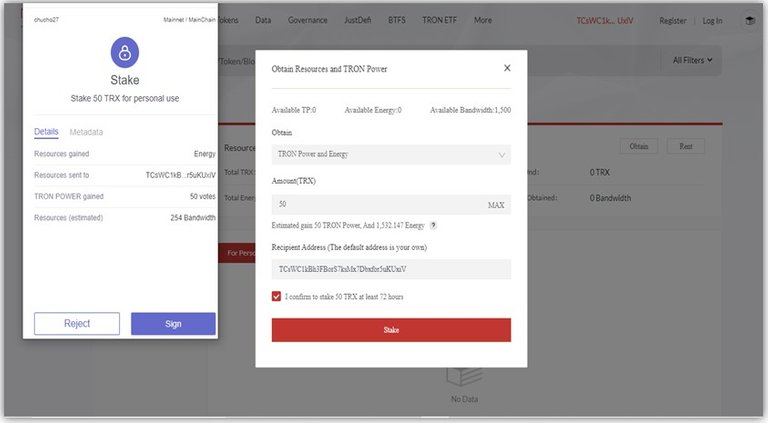The image size is (768, 423).
Task: Open the JustDefi menu item
Action: 358,20
